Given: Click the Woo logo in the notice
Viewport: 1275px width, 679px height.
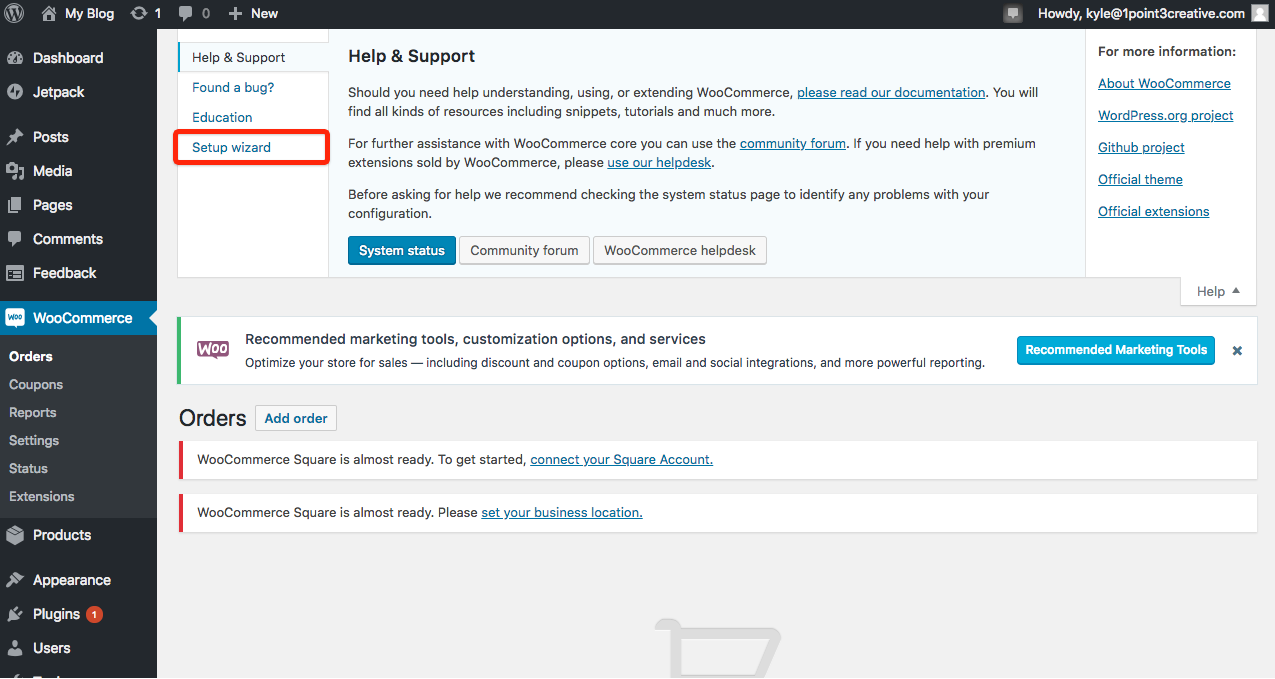Looking at the screenshot, I should point(213,350).
